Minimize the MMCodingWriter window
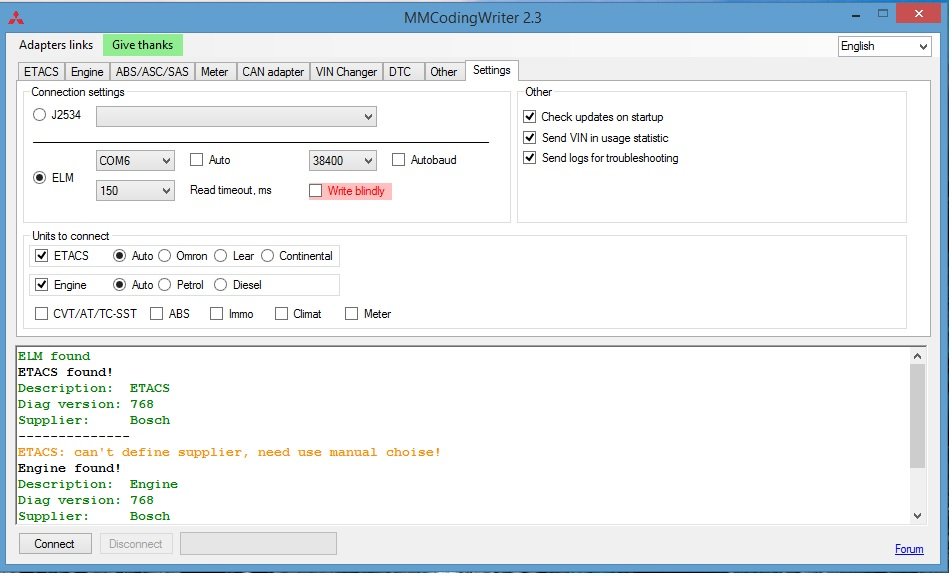The height and width of the screenshot is (576, 952). coord(856,15)
